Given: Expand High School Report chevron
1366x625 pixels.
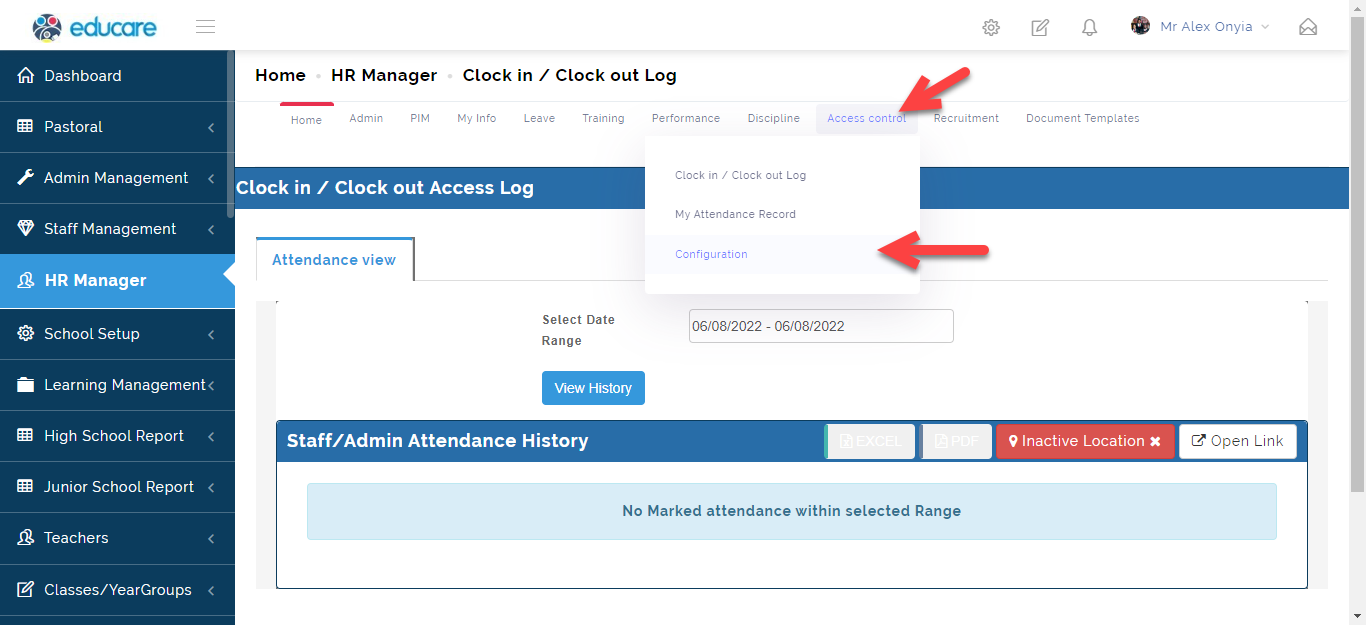Looking at the screenshot, I should (x=211, y=436).
